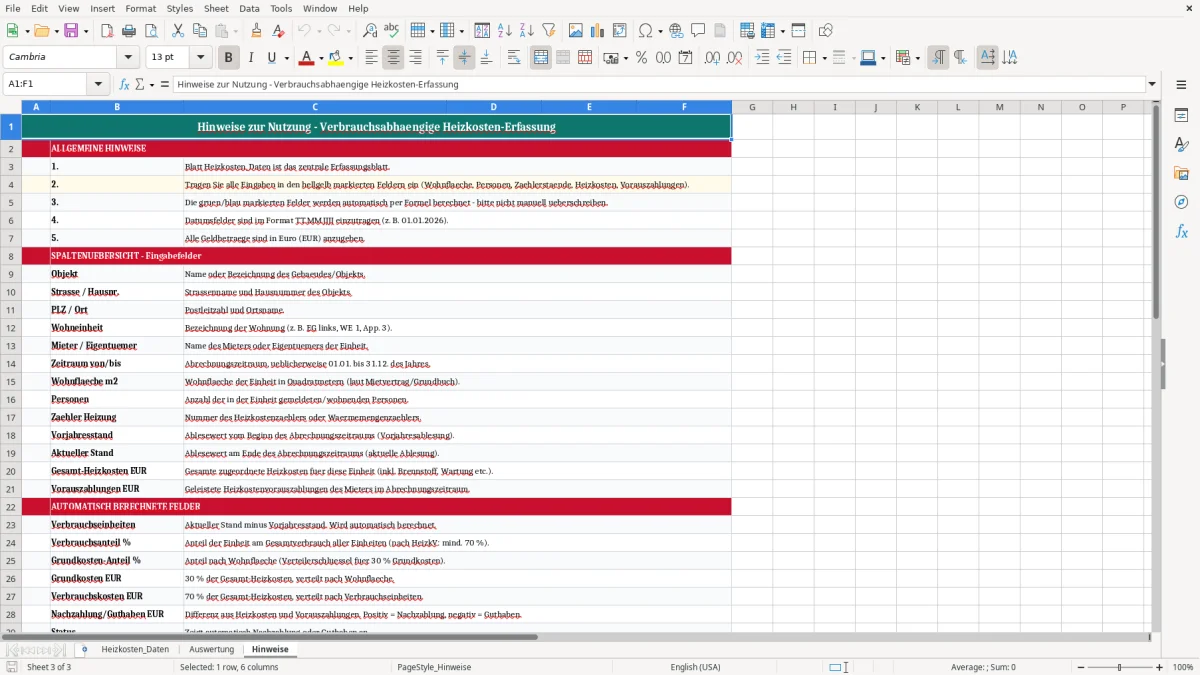Screen dimensions: 1200x675
Task: Open the Sheet menu
Action: coord(216,8)
